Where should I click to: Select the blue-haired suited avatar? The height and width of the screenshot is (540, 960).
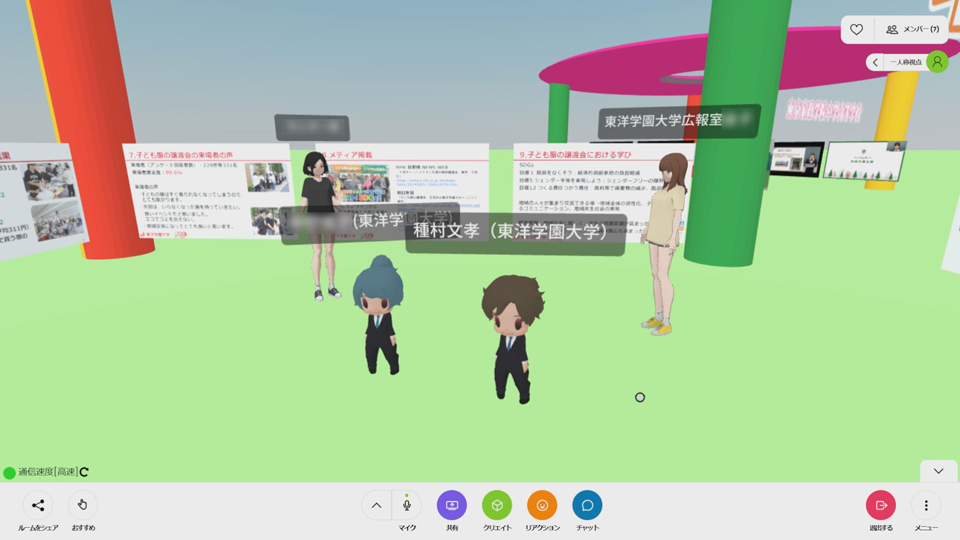pos(380,315)
